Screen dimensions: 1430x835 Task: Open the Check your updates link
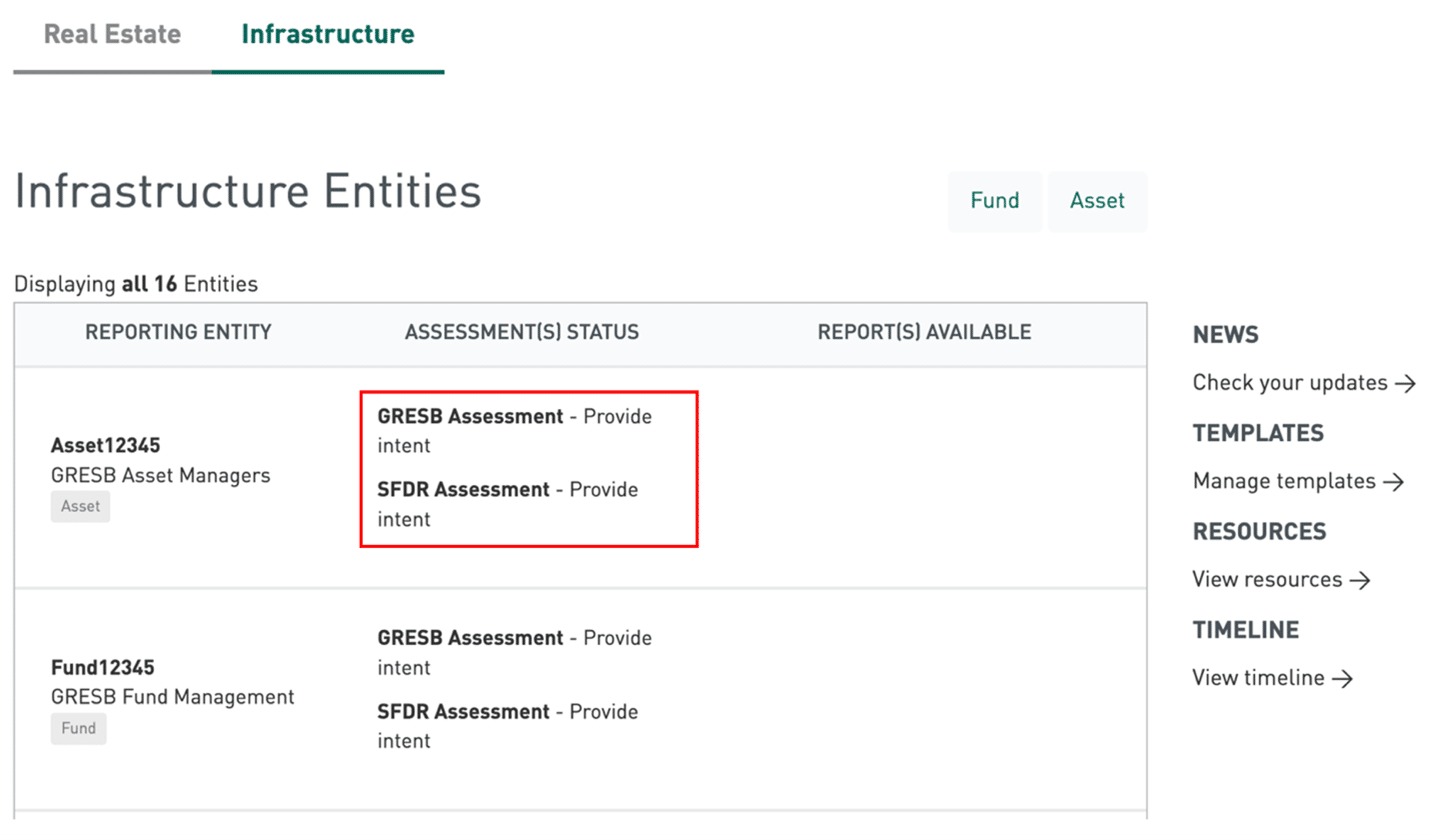tap(1289, 383)
